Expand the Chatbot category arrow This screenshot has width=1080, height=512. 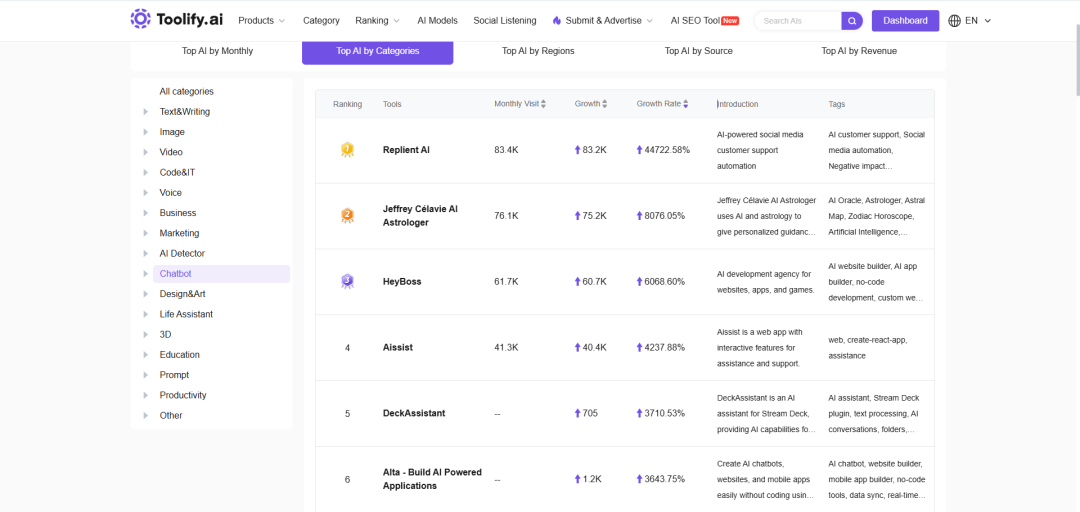click(x=145, y=274)
